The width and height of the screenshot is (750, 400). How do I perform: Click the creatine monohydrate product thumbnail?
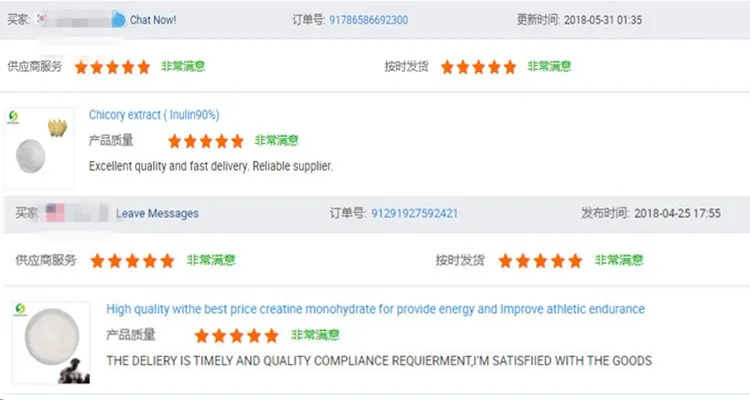tap(51, 343)
